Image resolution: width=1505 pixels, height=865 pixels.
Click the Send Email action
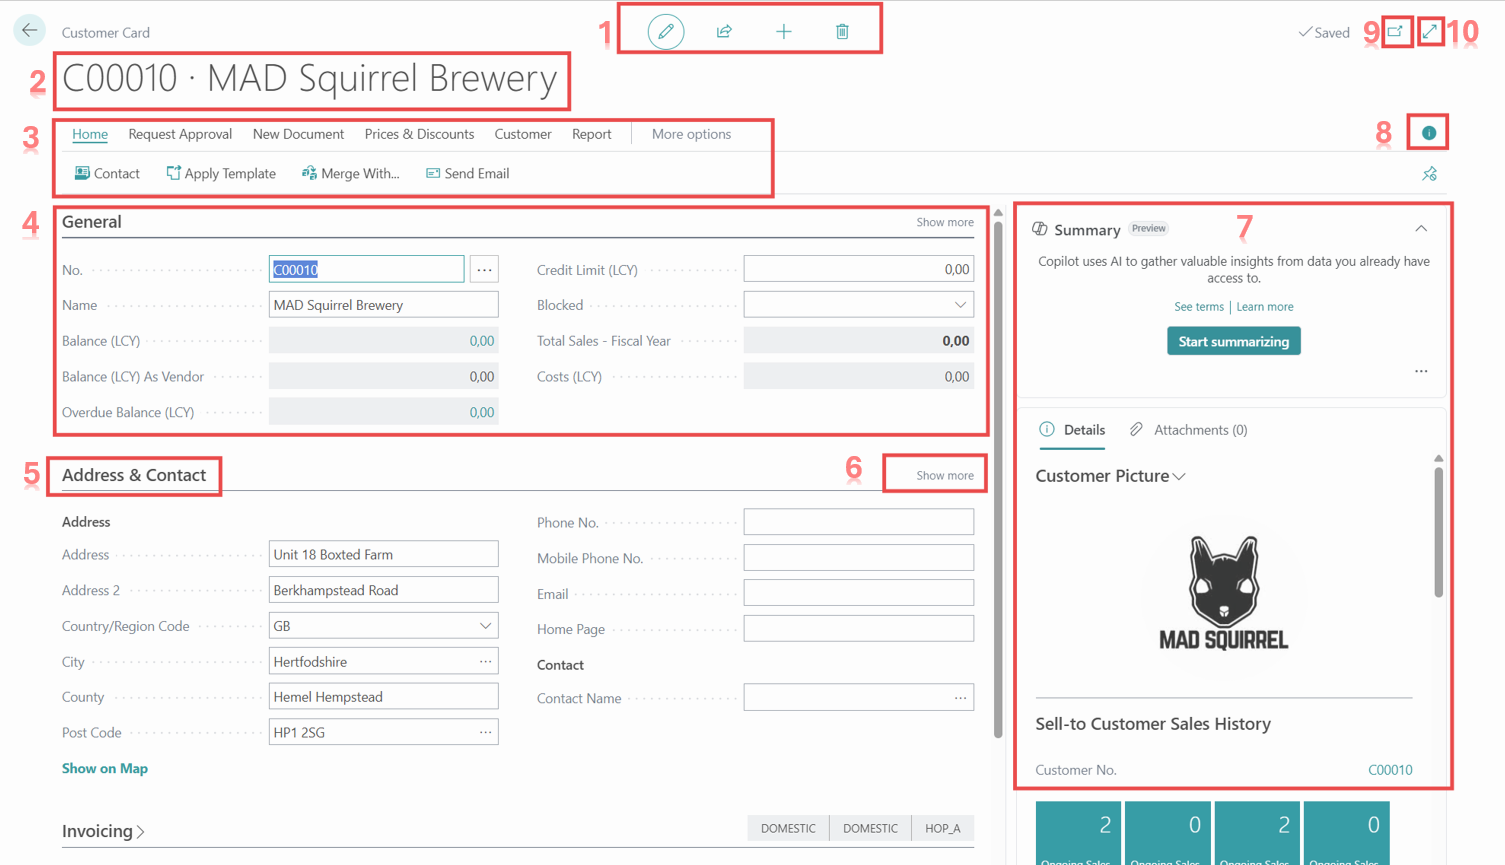click(x=467, y=173)
